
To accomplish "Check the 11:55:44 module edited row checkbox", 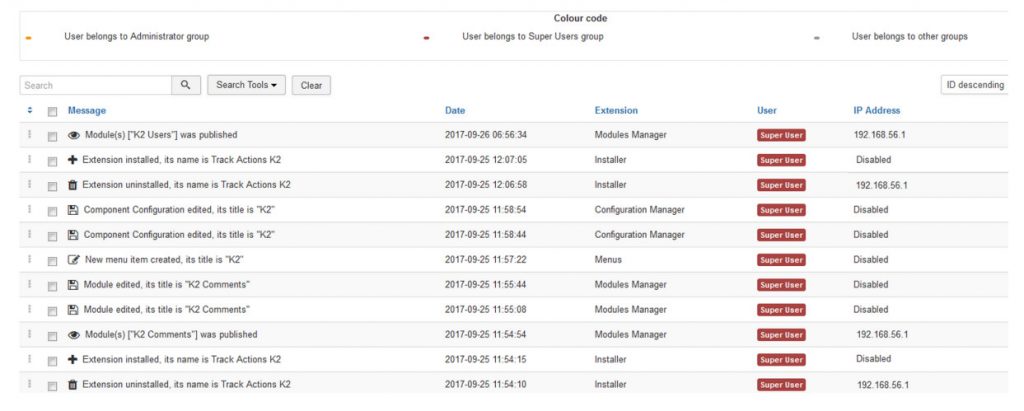I will tap(52, 286).
